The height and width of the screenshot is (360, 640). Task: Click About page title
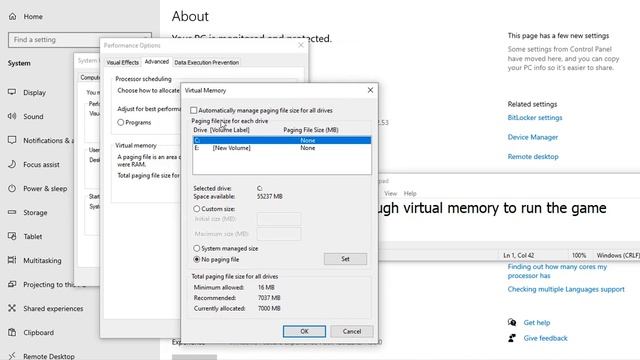pyautogui.click(x=190, y=16)
